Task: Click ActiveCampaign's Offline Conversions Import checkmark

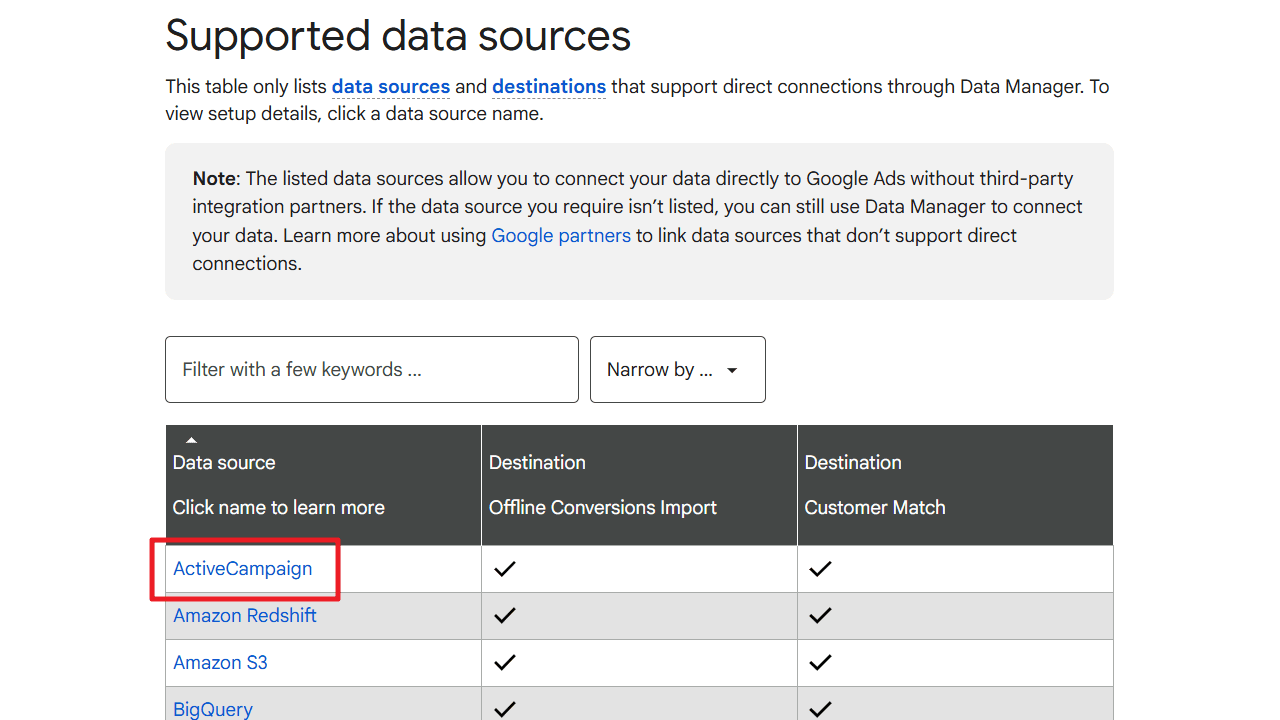Action: coord(505,569)
